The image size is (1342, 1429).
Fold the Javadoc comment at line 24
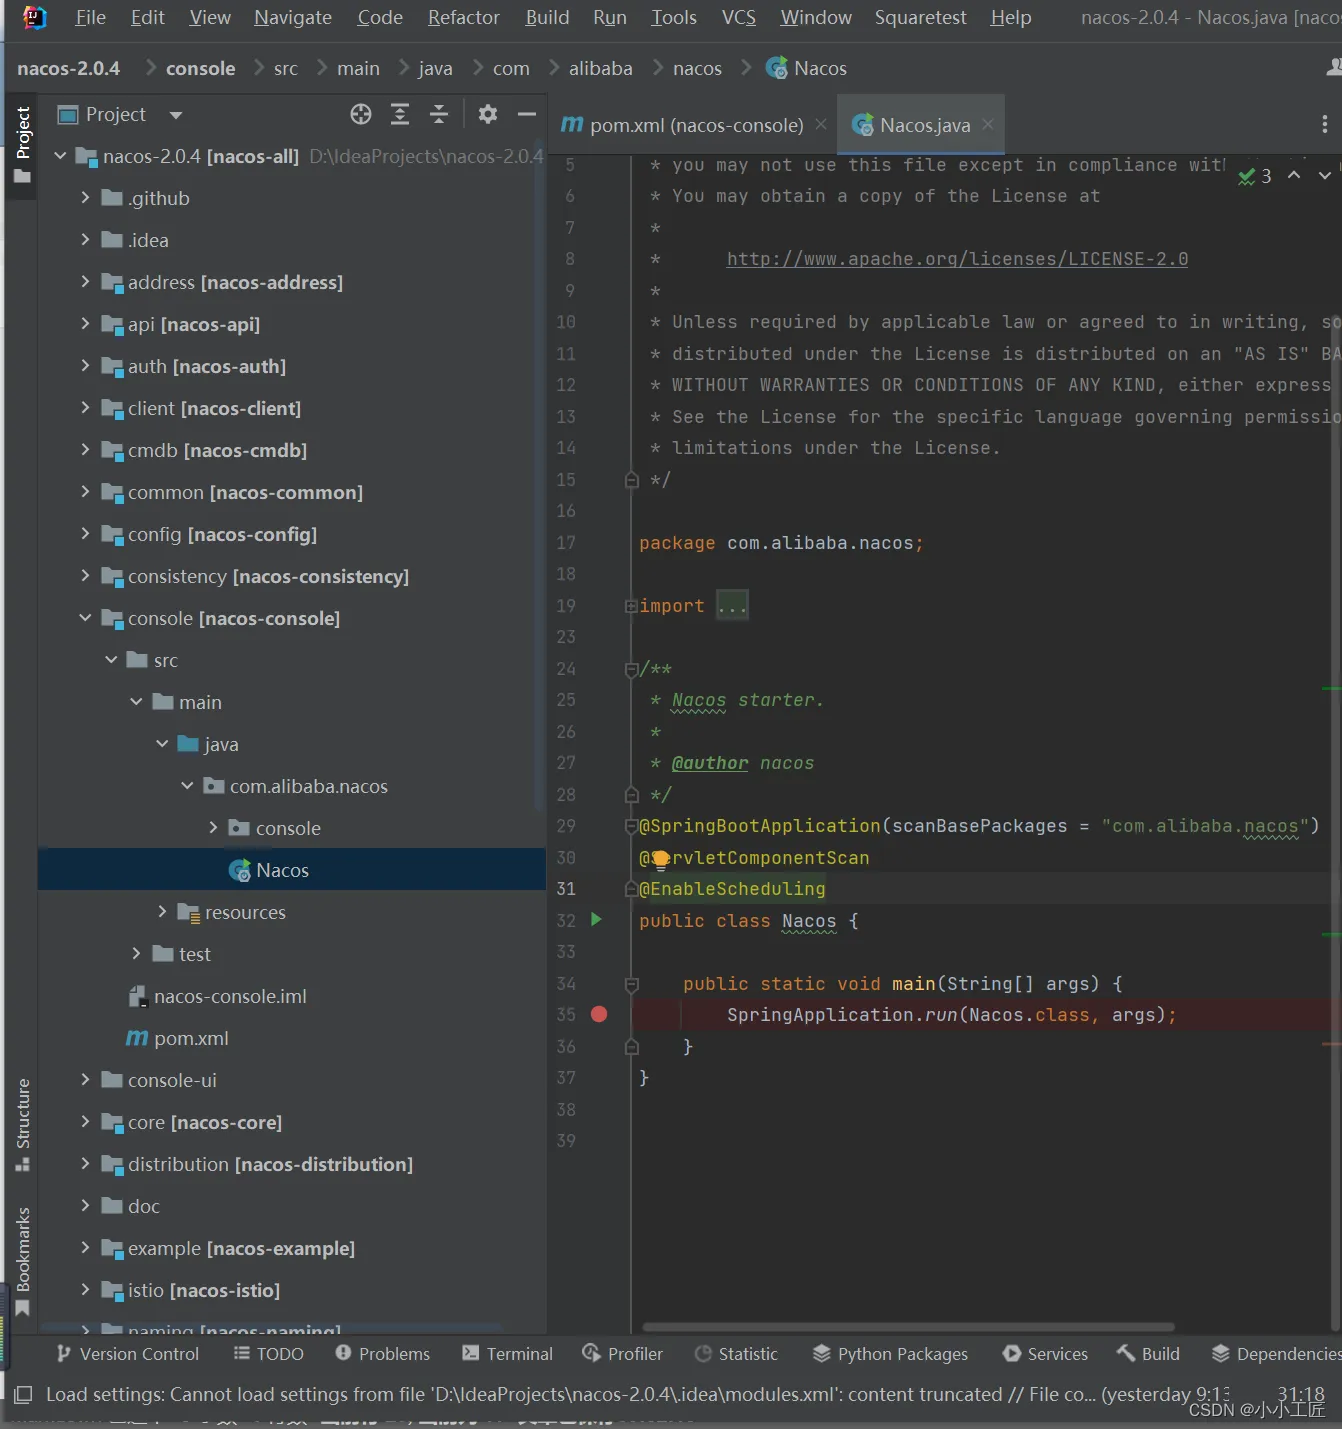(x=631, y=669)
